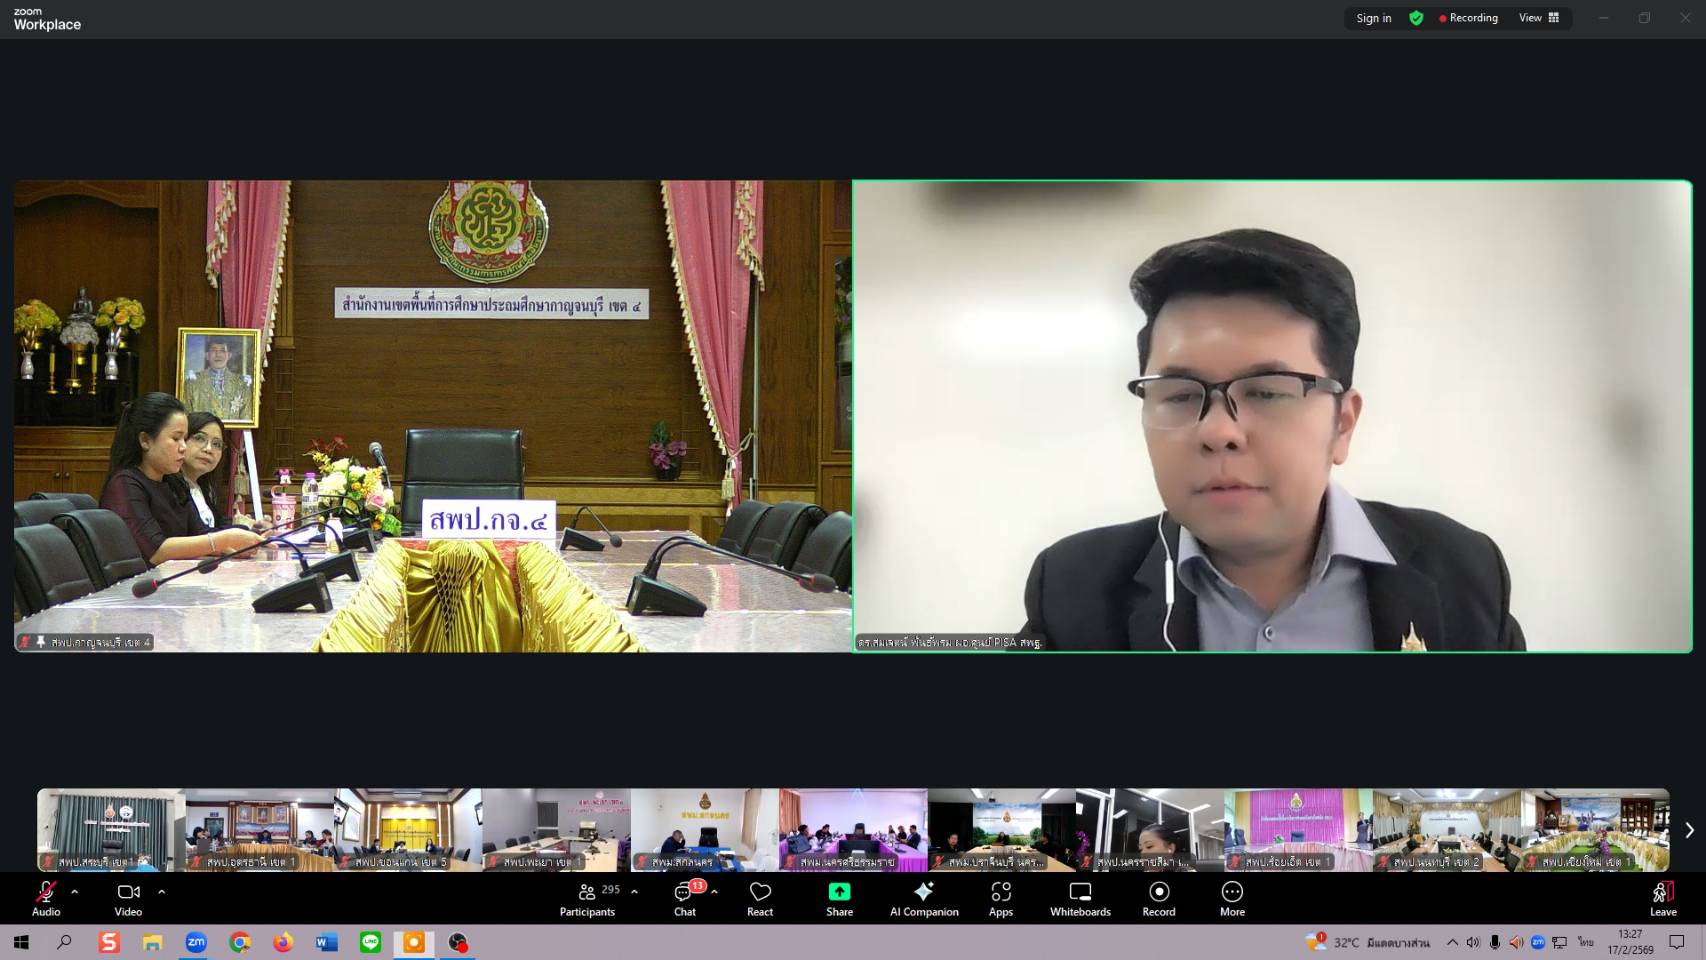This screenshot has width=1706, height=960.
Task: Show next participant thumbnails with right arrow
Action: tap(1689, 830)
